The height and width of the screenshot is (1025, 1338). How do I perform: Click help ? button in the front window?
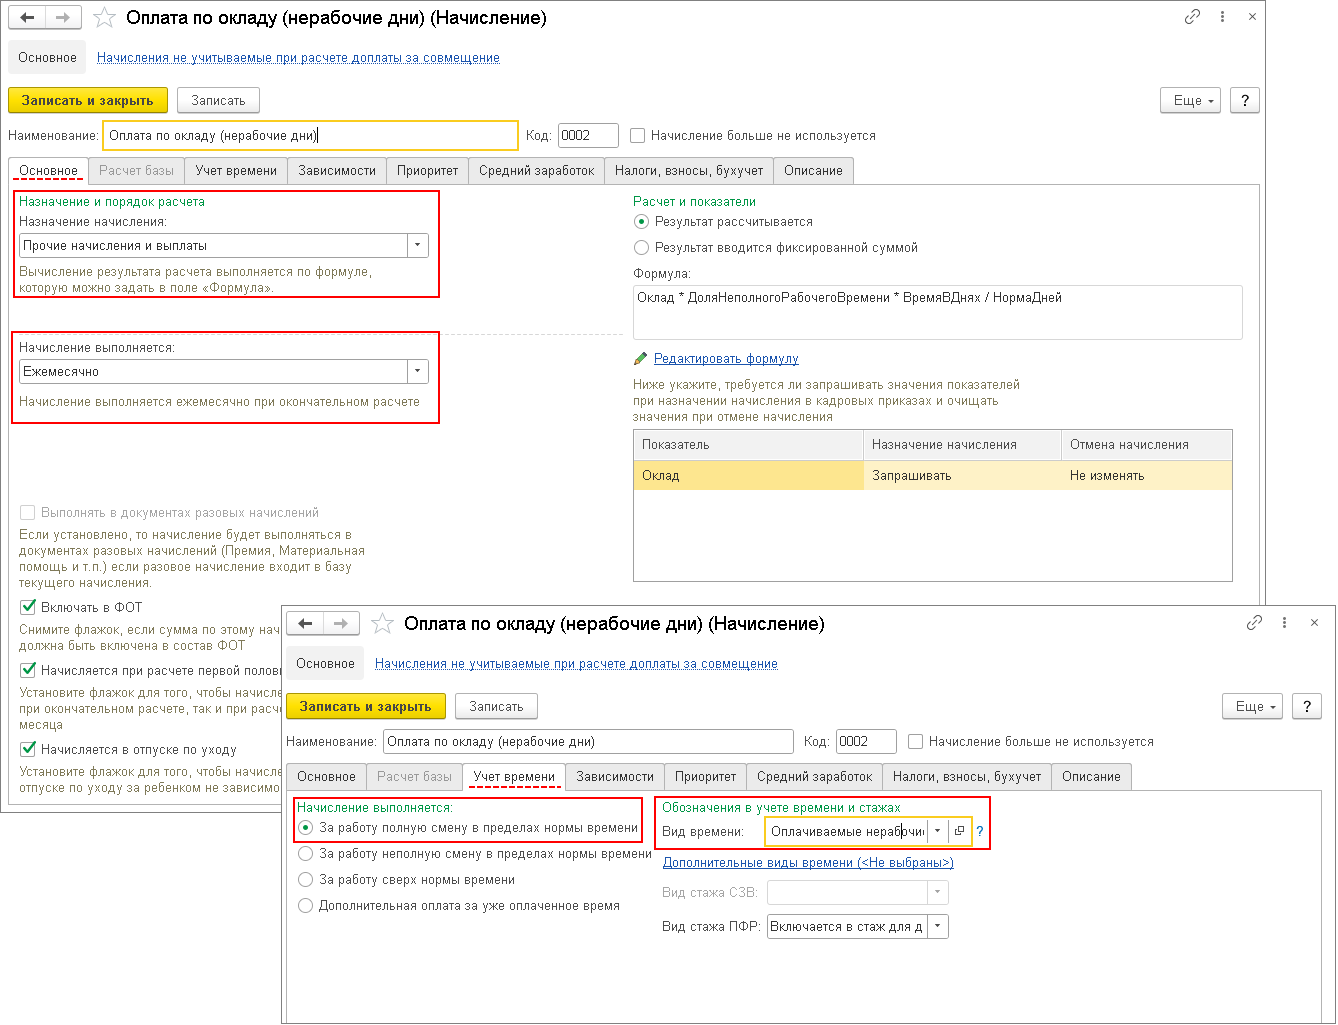[1307, 706]
